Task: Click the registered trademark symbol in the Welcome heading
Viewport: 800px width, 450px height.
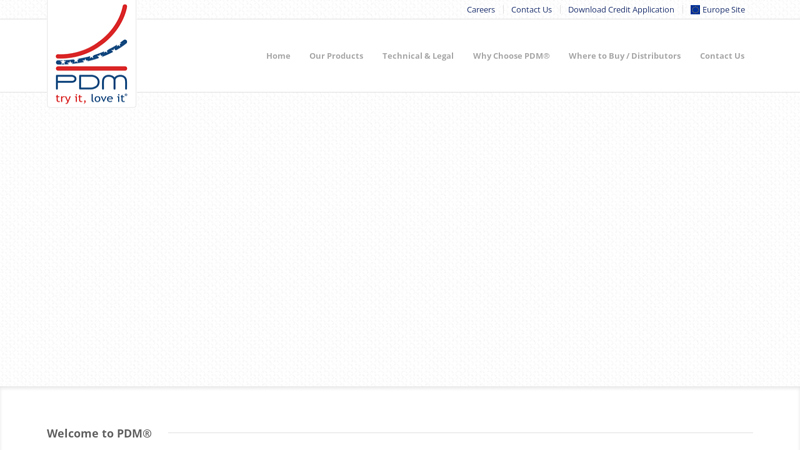Action: tap(146, 433)
